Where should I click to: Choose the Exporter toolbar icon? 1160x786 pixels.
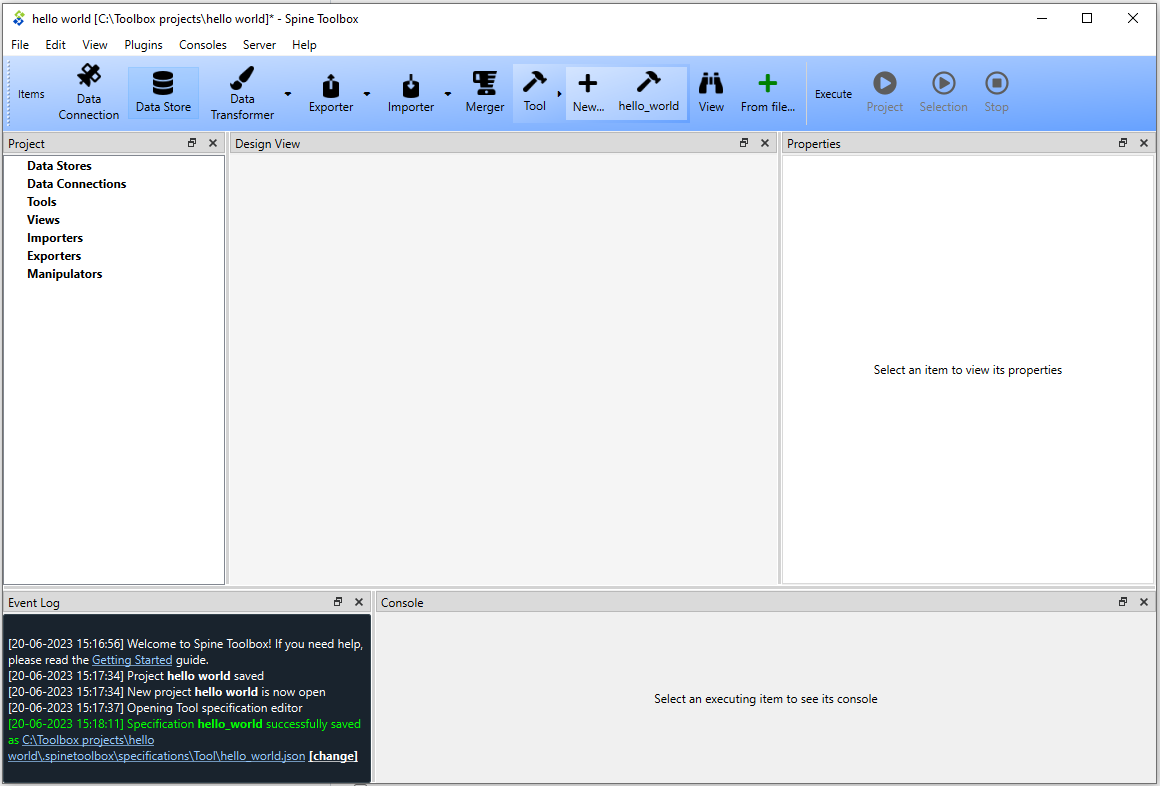tap(331, 94)
